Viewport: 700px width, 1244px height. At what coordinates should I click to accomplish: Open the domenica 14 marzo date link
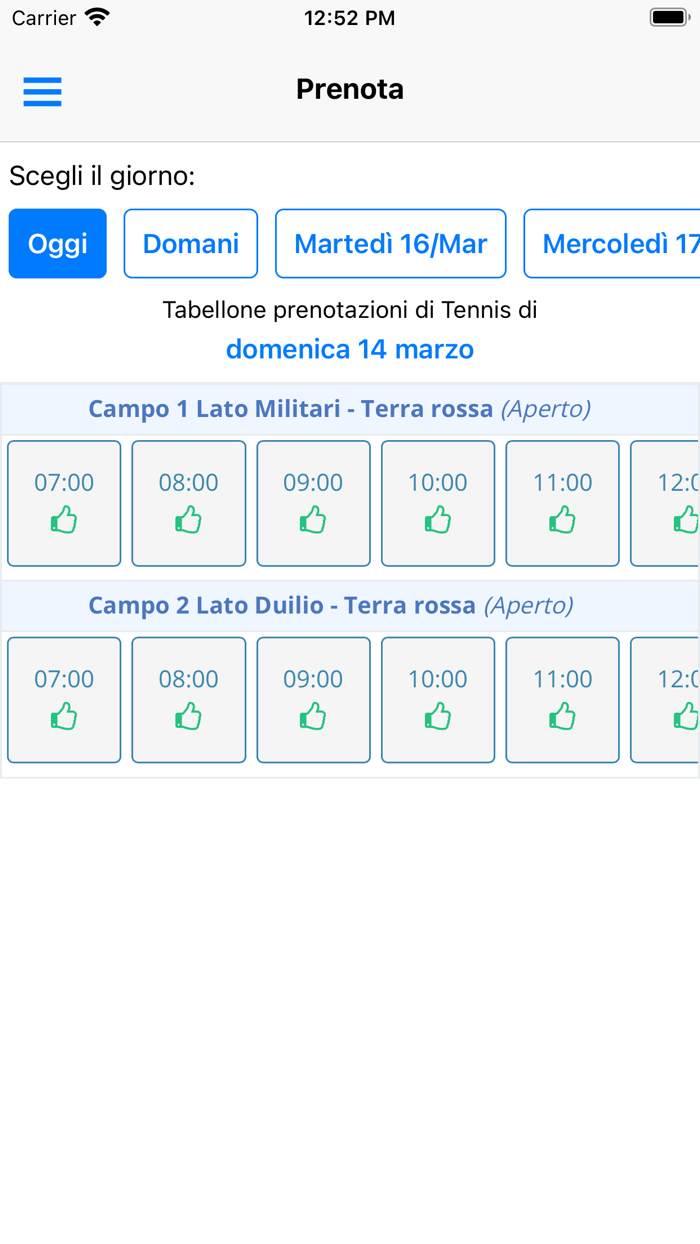tap(350, 349)
